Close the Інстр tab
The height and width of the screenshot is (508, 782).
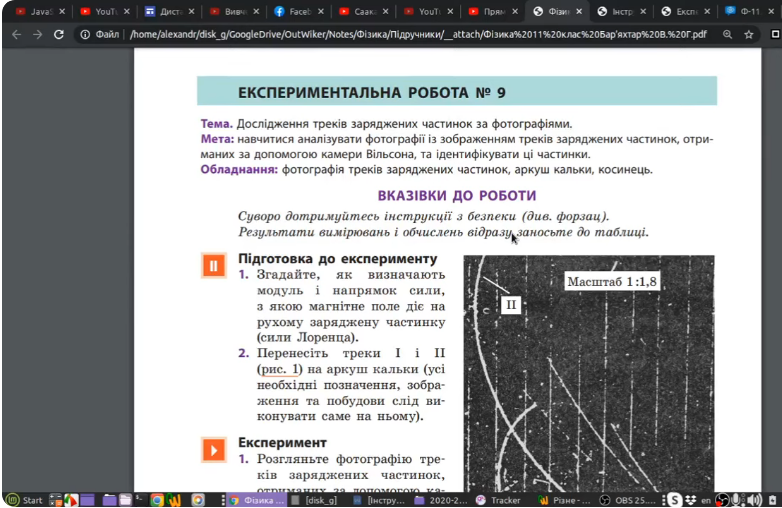643,11
